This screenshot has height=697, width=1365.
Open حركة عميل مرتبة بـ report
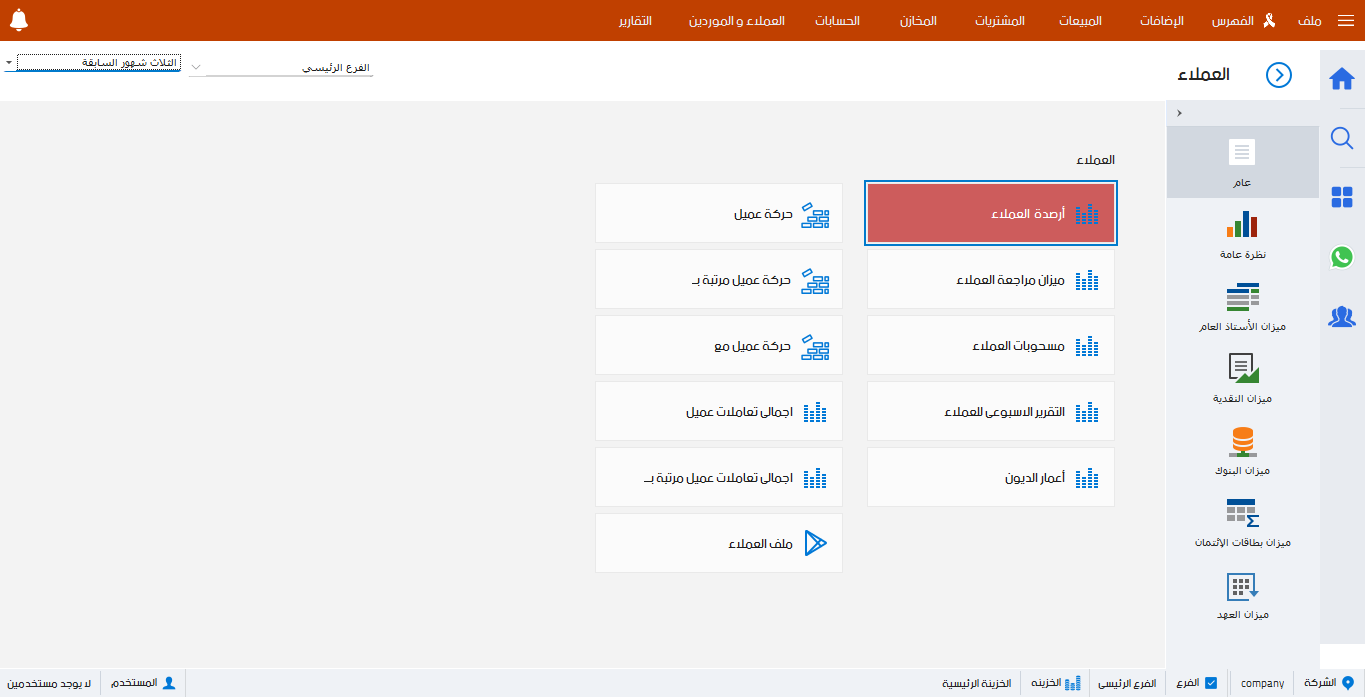coord(719,279)
